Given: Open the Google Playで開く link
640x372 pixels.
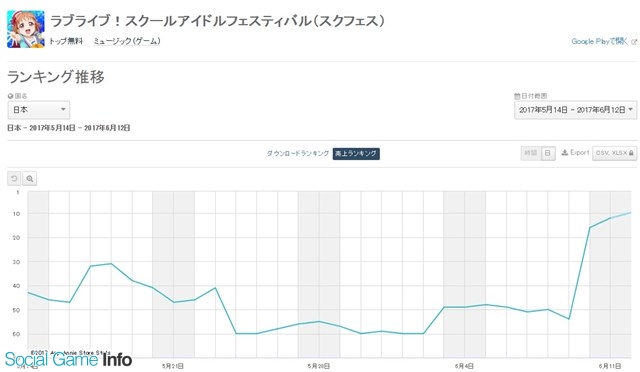Looking at the screenshot, I should coord(600,41).
